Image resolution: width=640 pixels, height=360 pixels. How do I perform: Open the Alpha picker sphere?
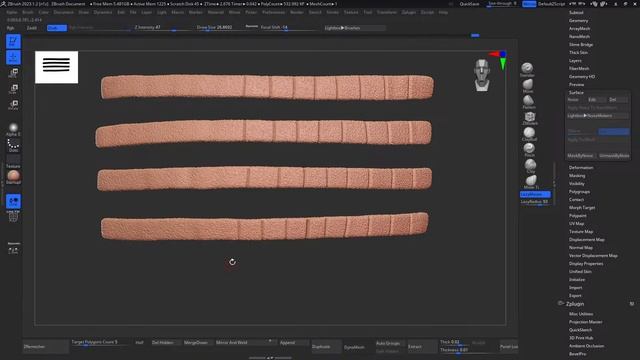(x=13, y=128)
